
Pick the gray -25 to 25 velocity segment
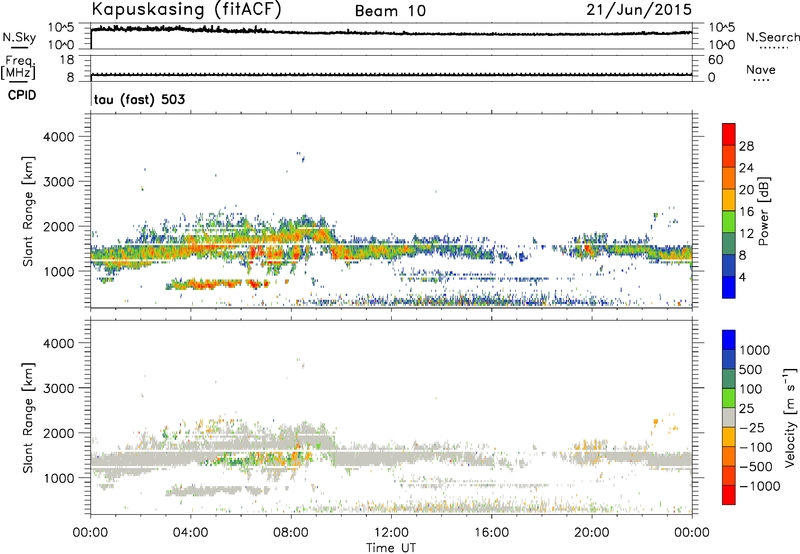click(729, 417)
